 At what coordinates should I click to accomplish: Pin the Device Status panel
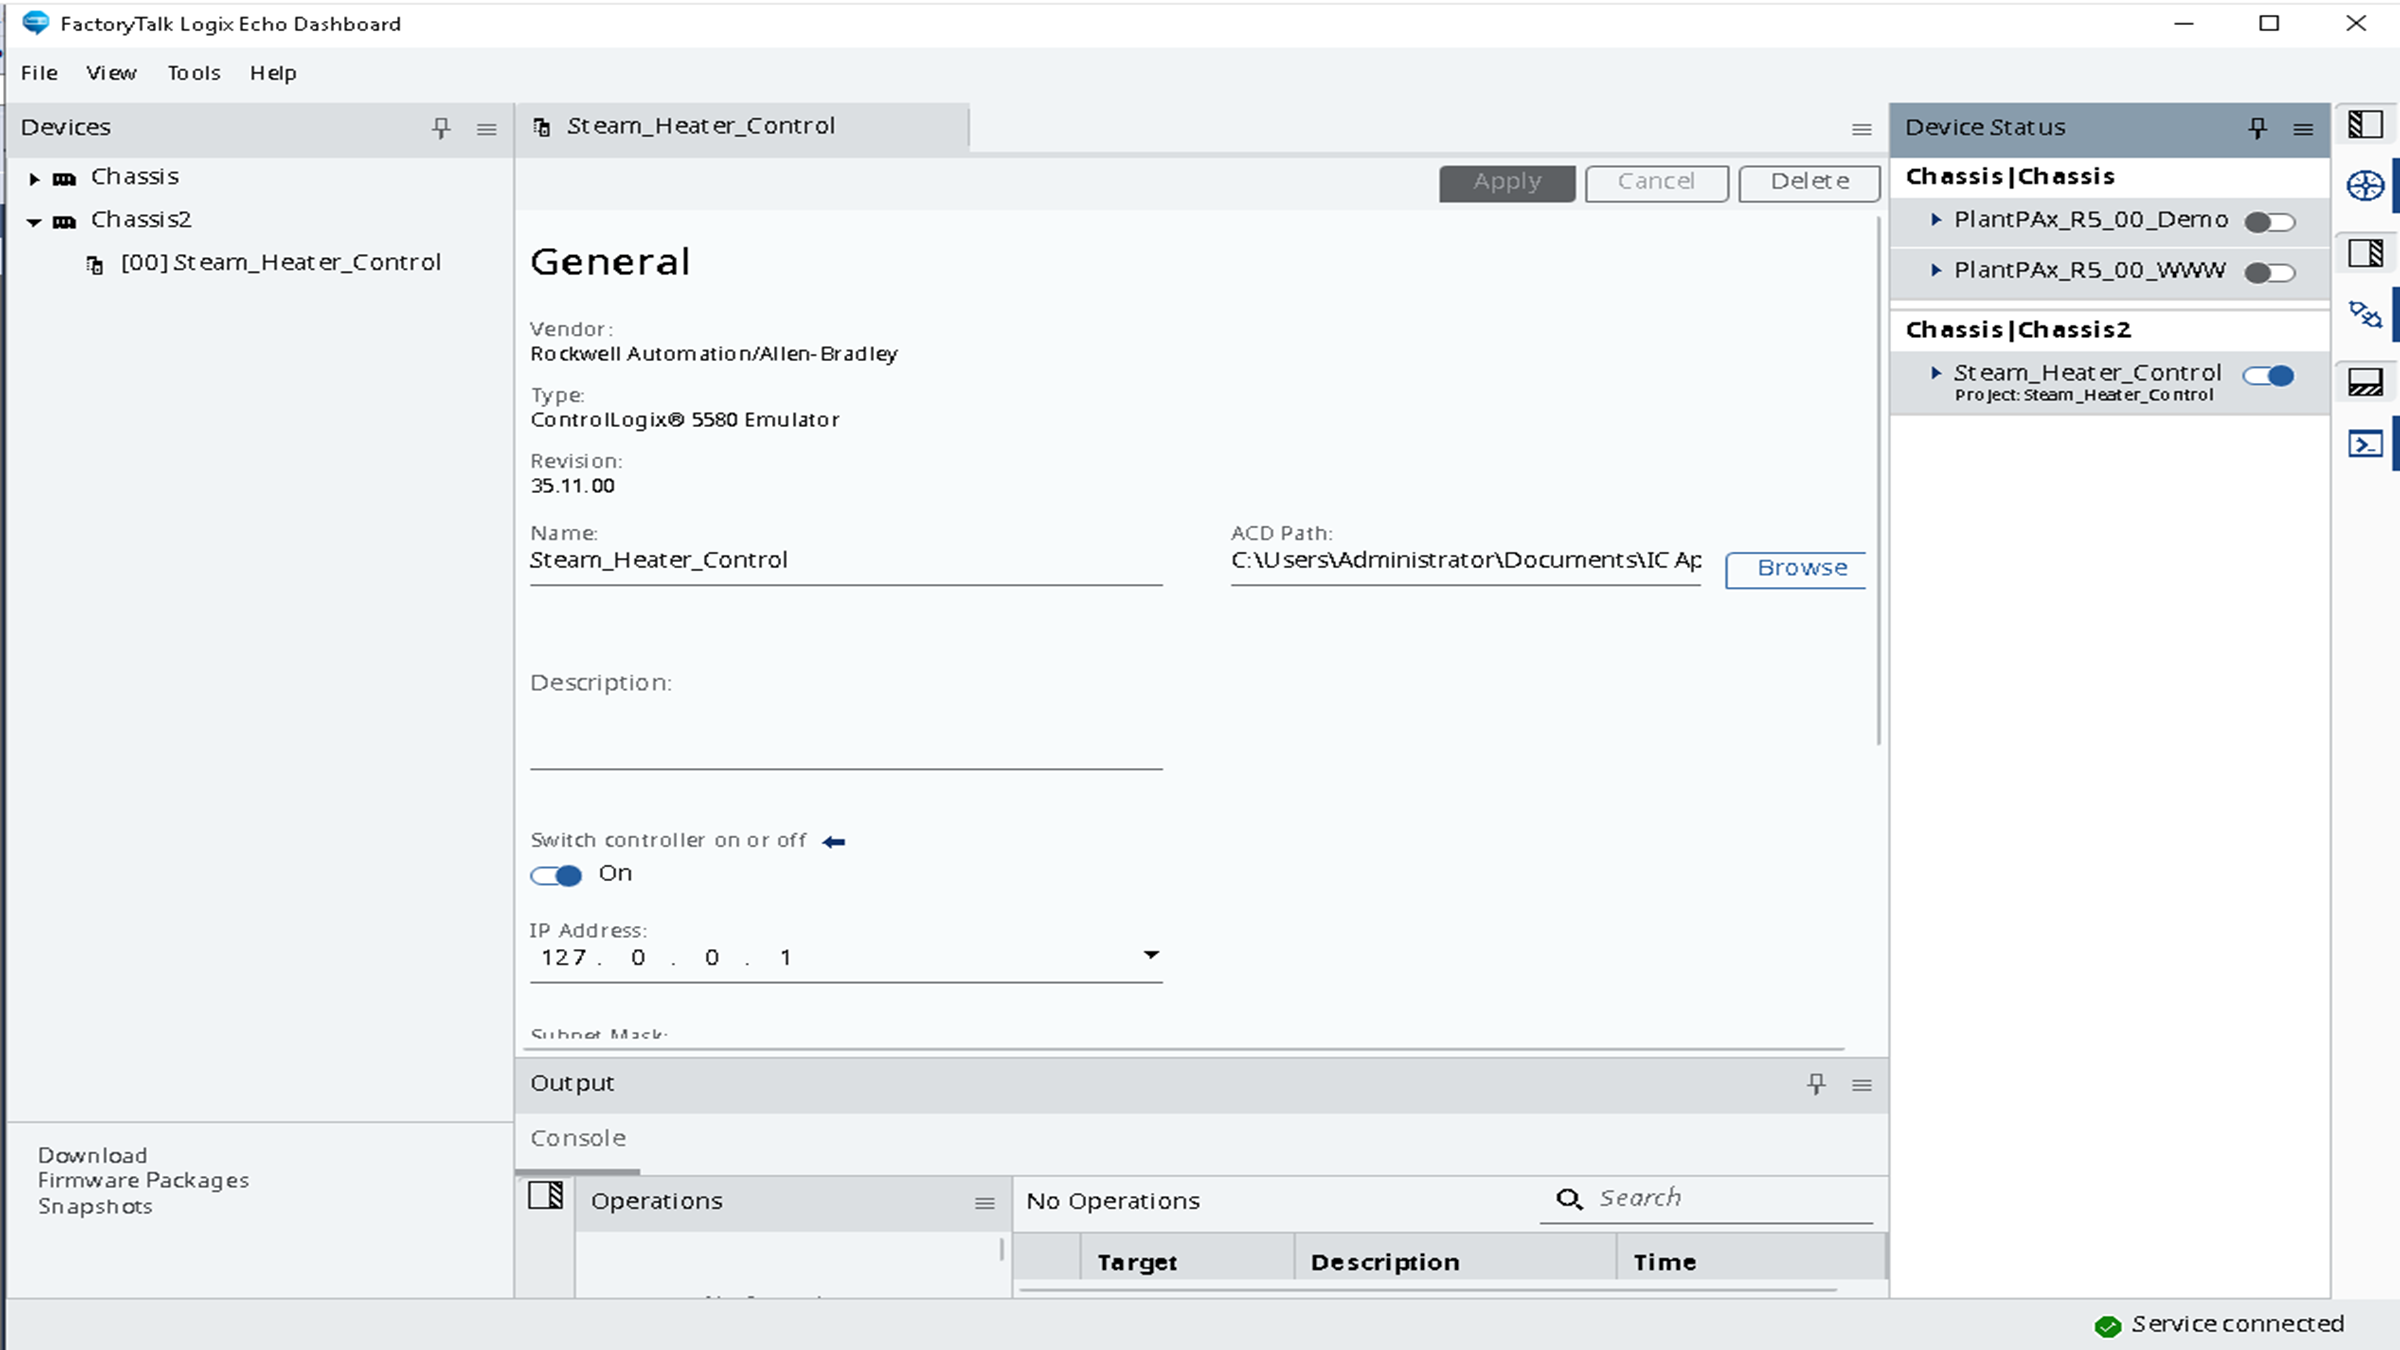pyautogui.click(x=2257, y=128)
